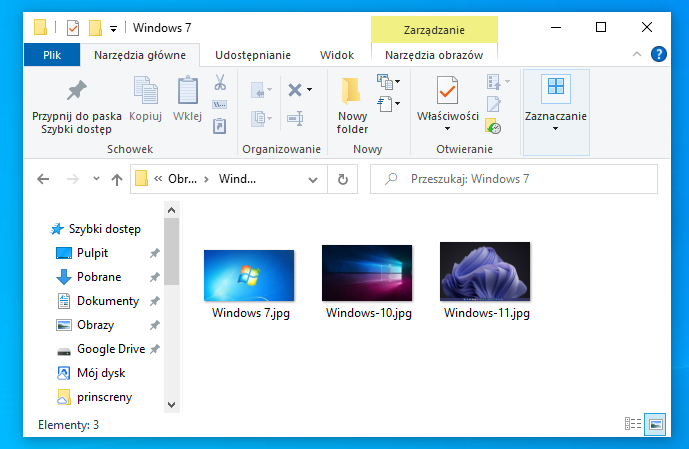Image resolution: width=689 pixels, height=449 pixels.
Task: Open the Easy access dropdown arrow
Action: pyautogui.click(x=398, y=104)
